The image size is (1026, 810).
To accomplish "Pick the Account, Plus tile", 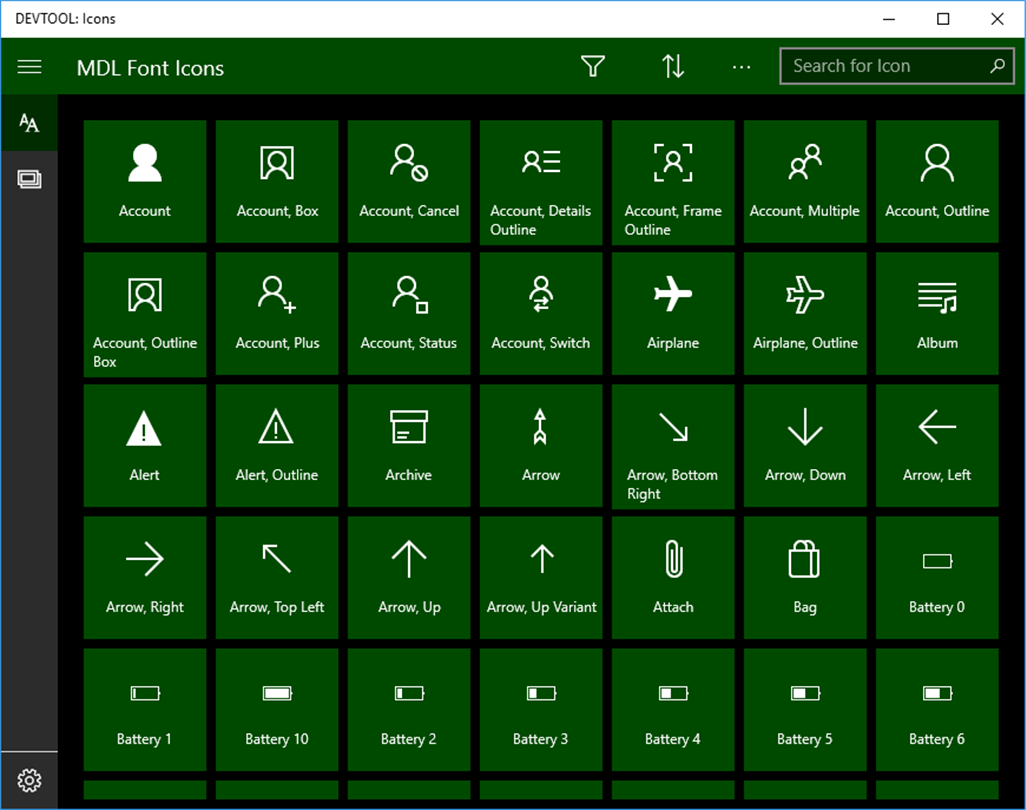I will pos(277,313).
